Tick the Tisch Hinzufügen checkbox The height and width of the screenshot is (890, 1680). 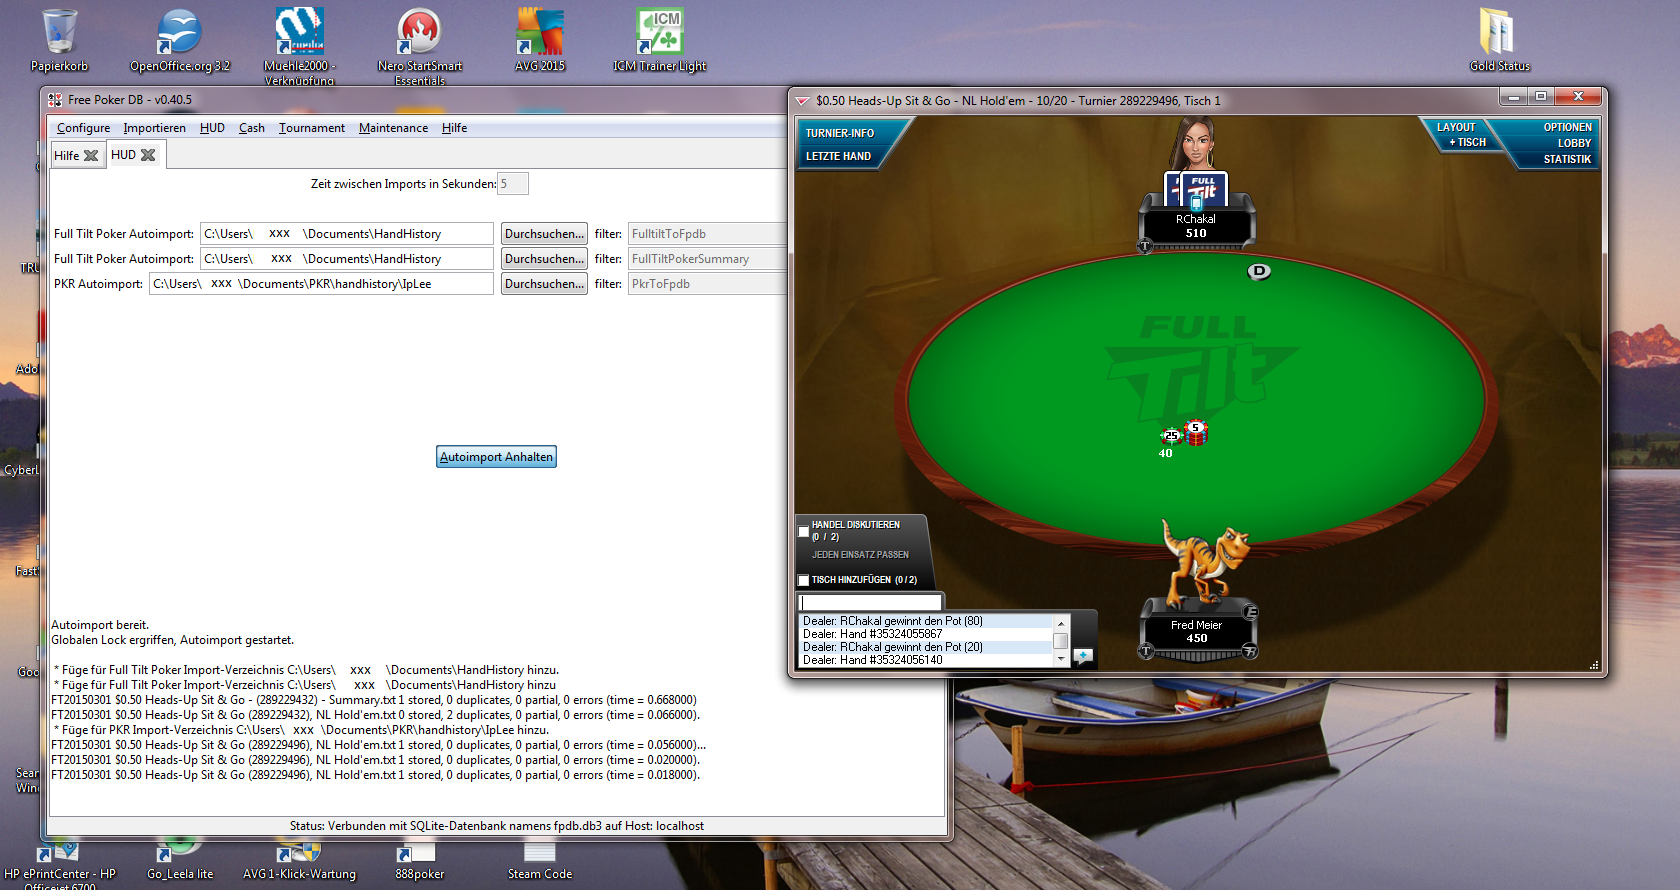click(x=803, y=580)
